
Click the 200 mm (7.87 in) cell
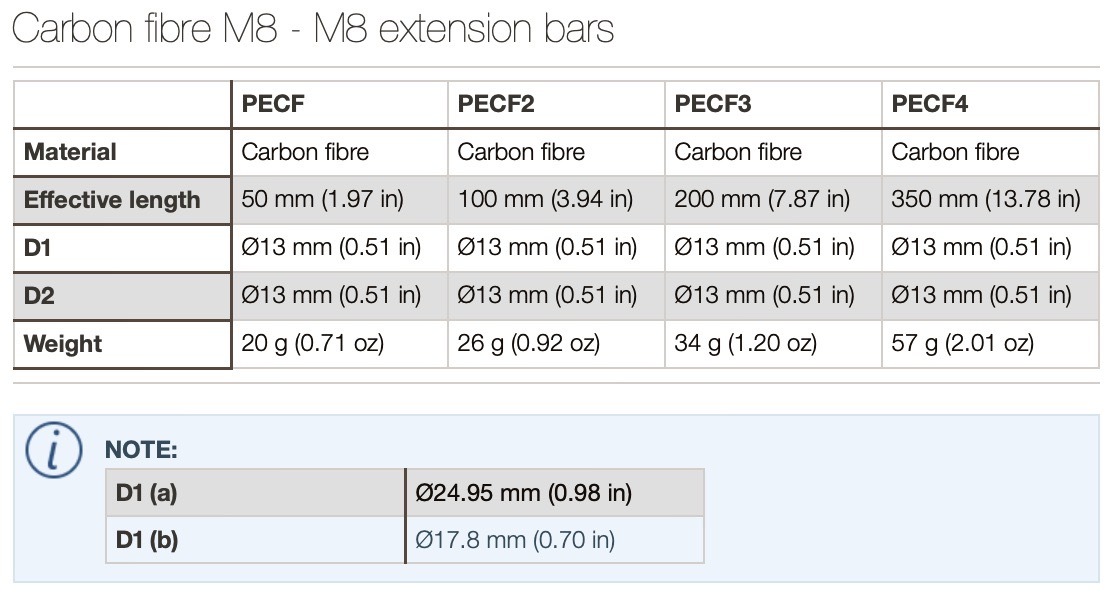pos(762,200)
